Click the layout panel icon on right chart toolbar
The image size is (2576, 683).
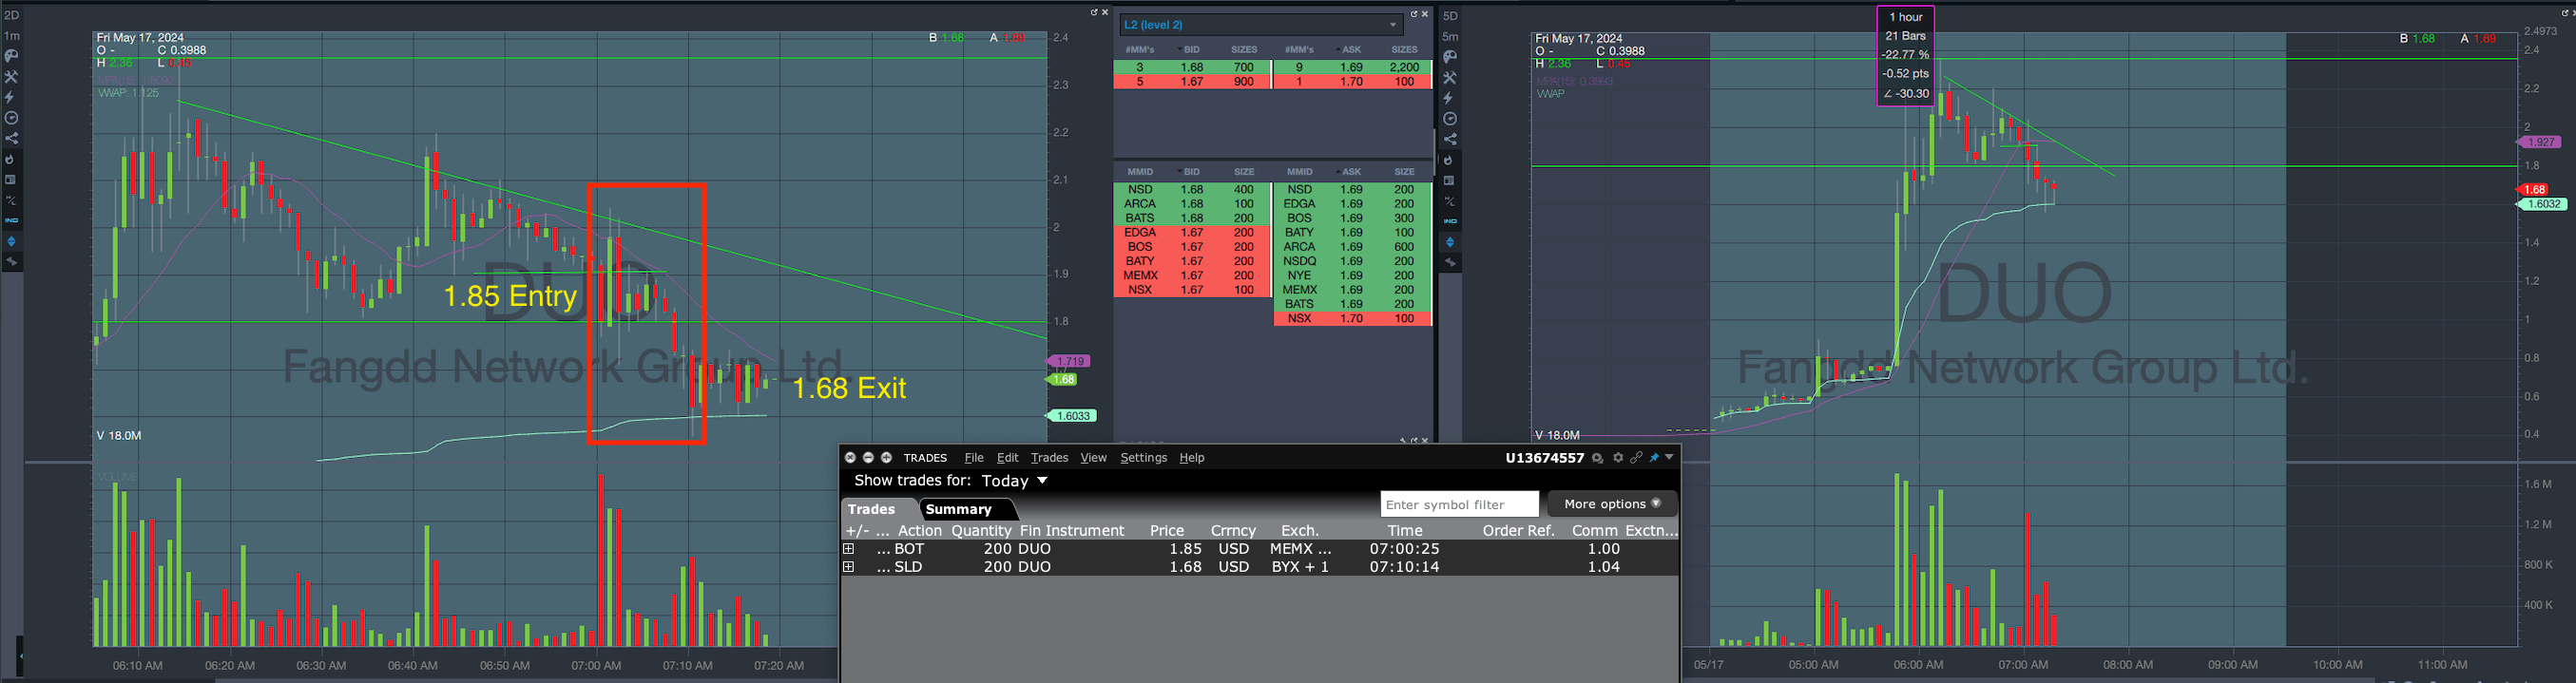1450,181
